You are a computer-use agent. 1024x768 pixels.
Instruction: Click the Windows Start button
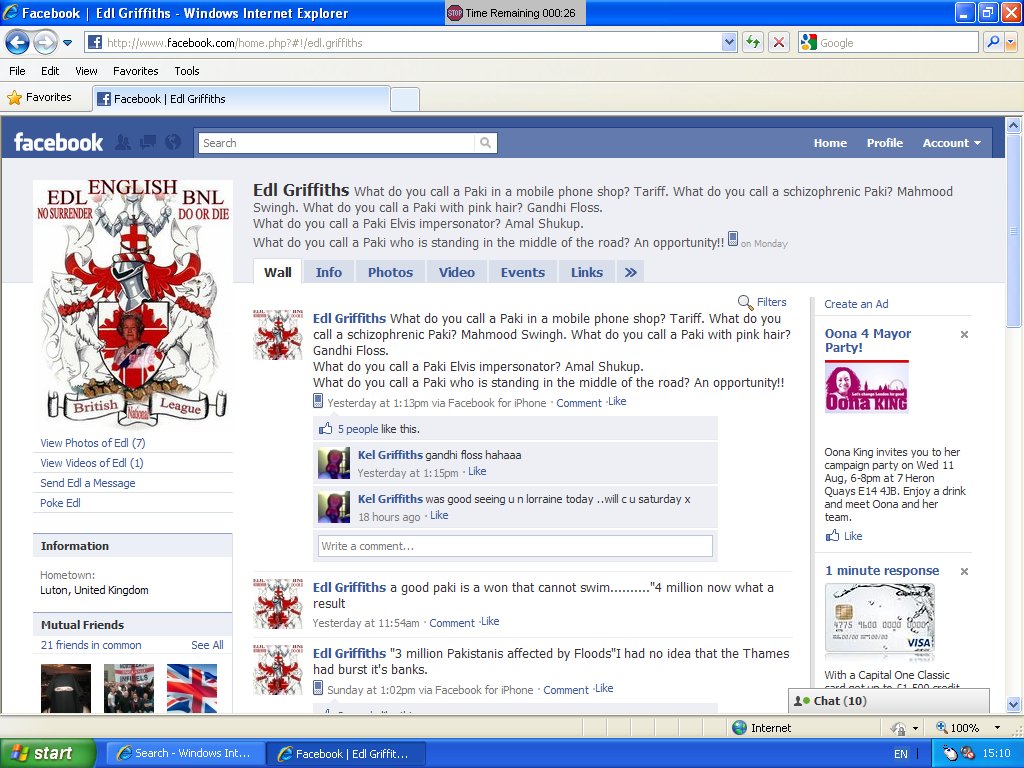pyautogui.click(x=47, y=754)
